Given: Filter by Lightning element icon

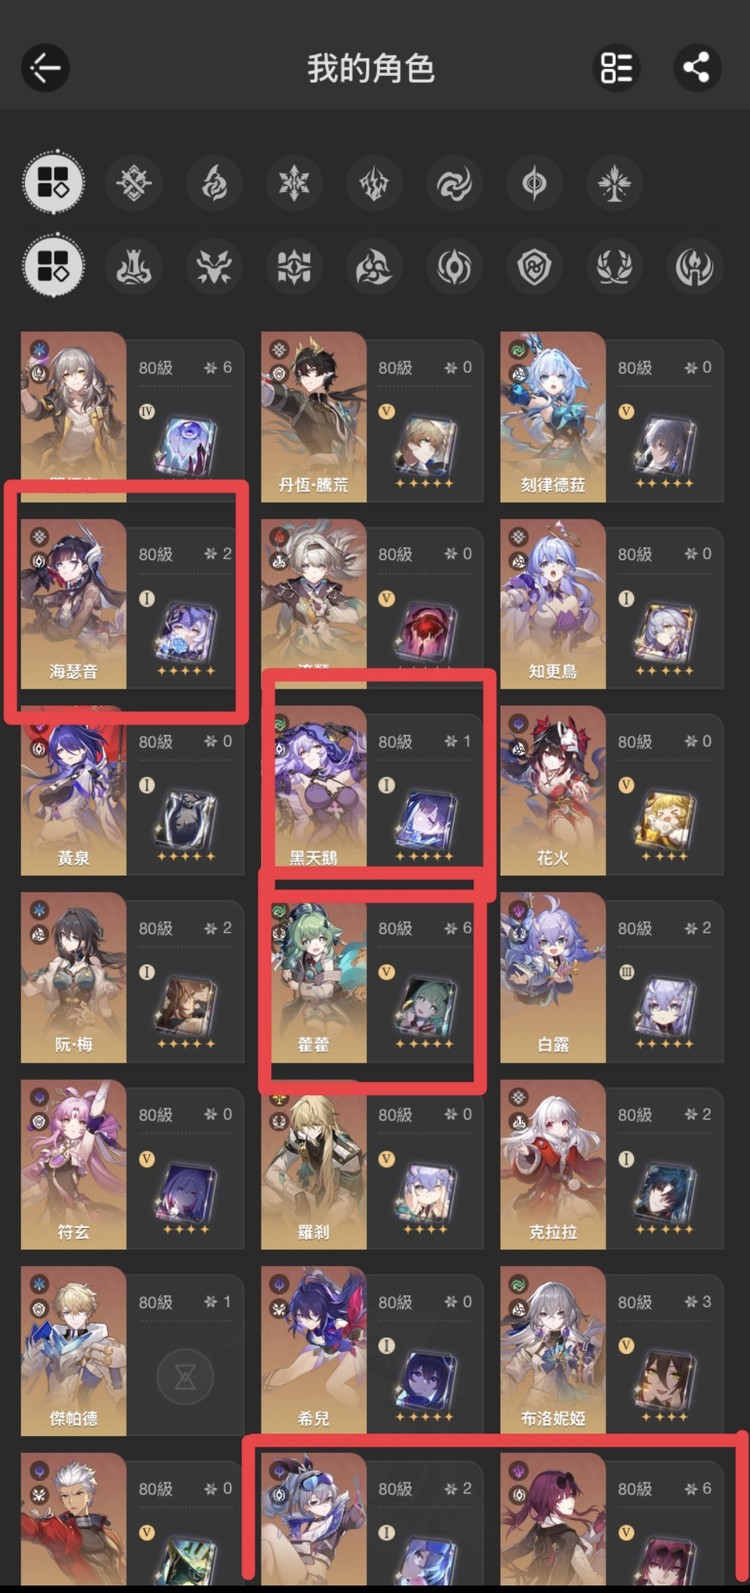Looking at the screenshot, I should [375, 184].
